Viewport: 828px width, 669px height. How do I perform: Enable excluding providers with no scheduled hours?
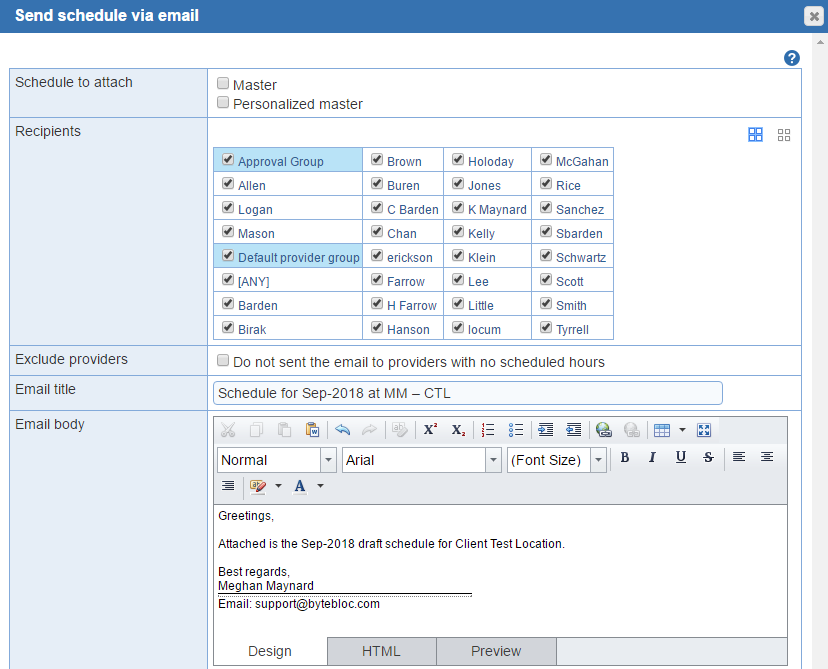[223, 361]
